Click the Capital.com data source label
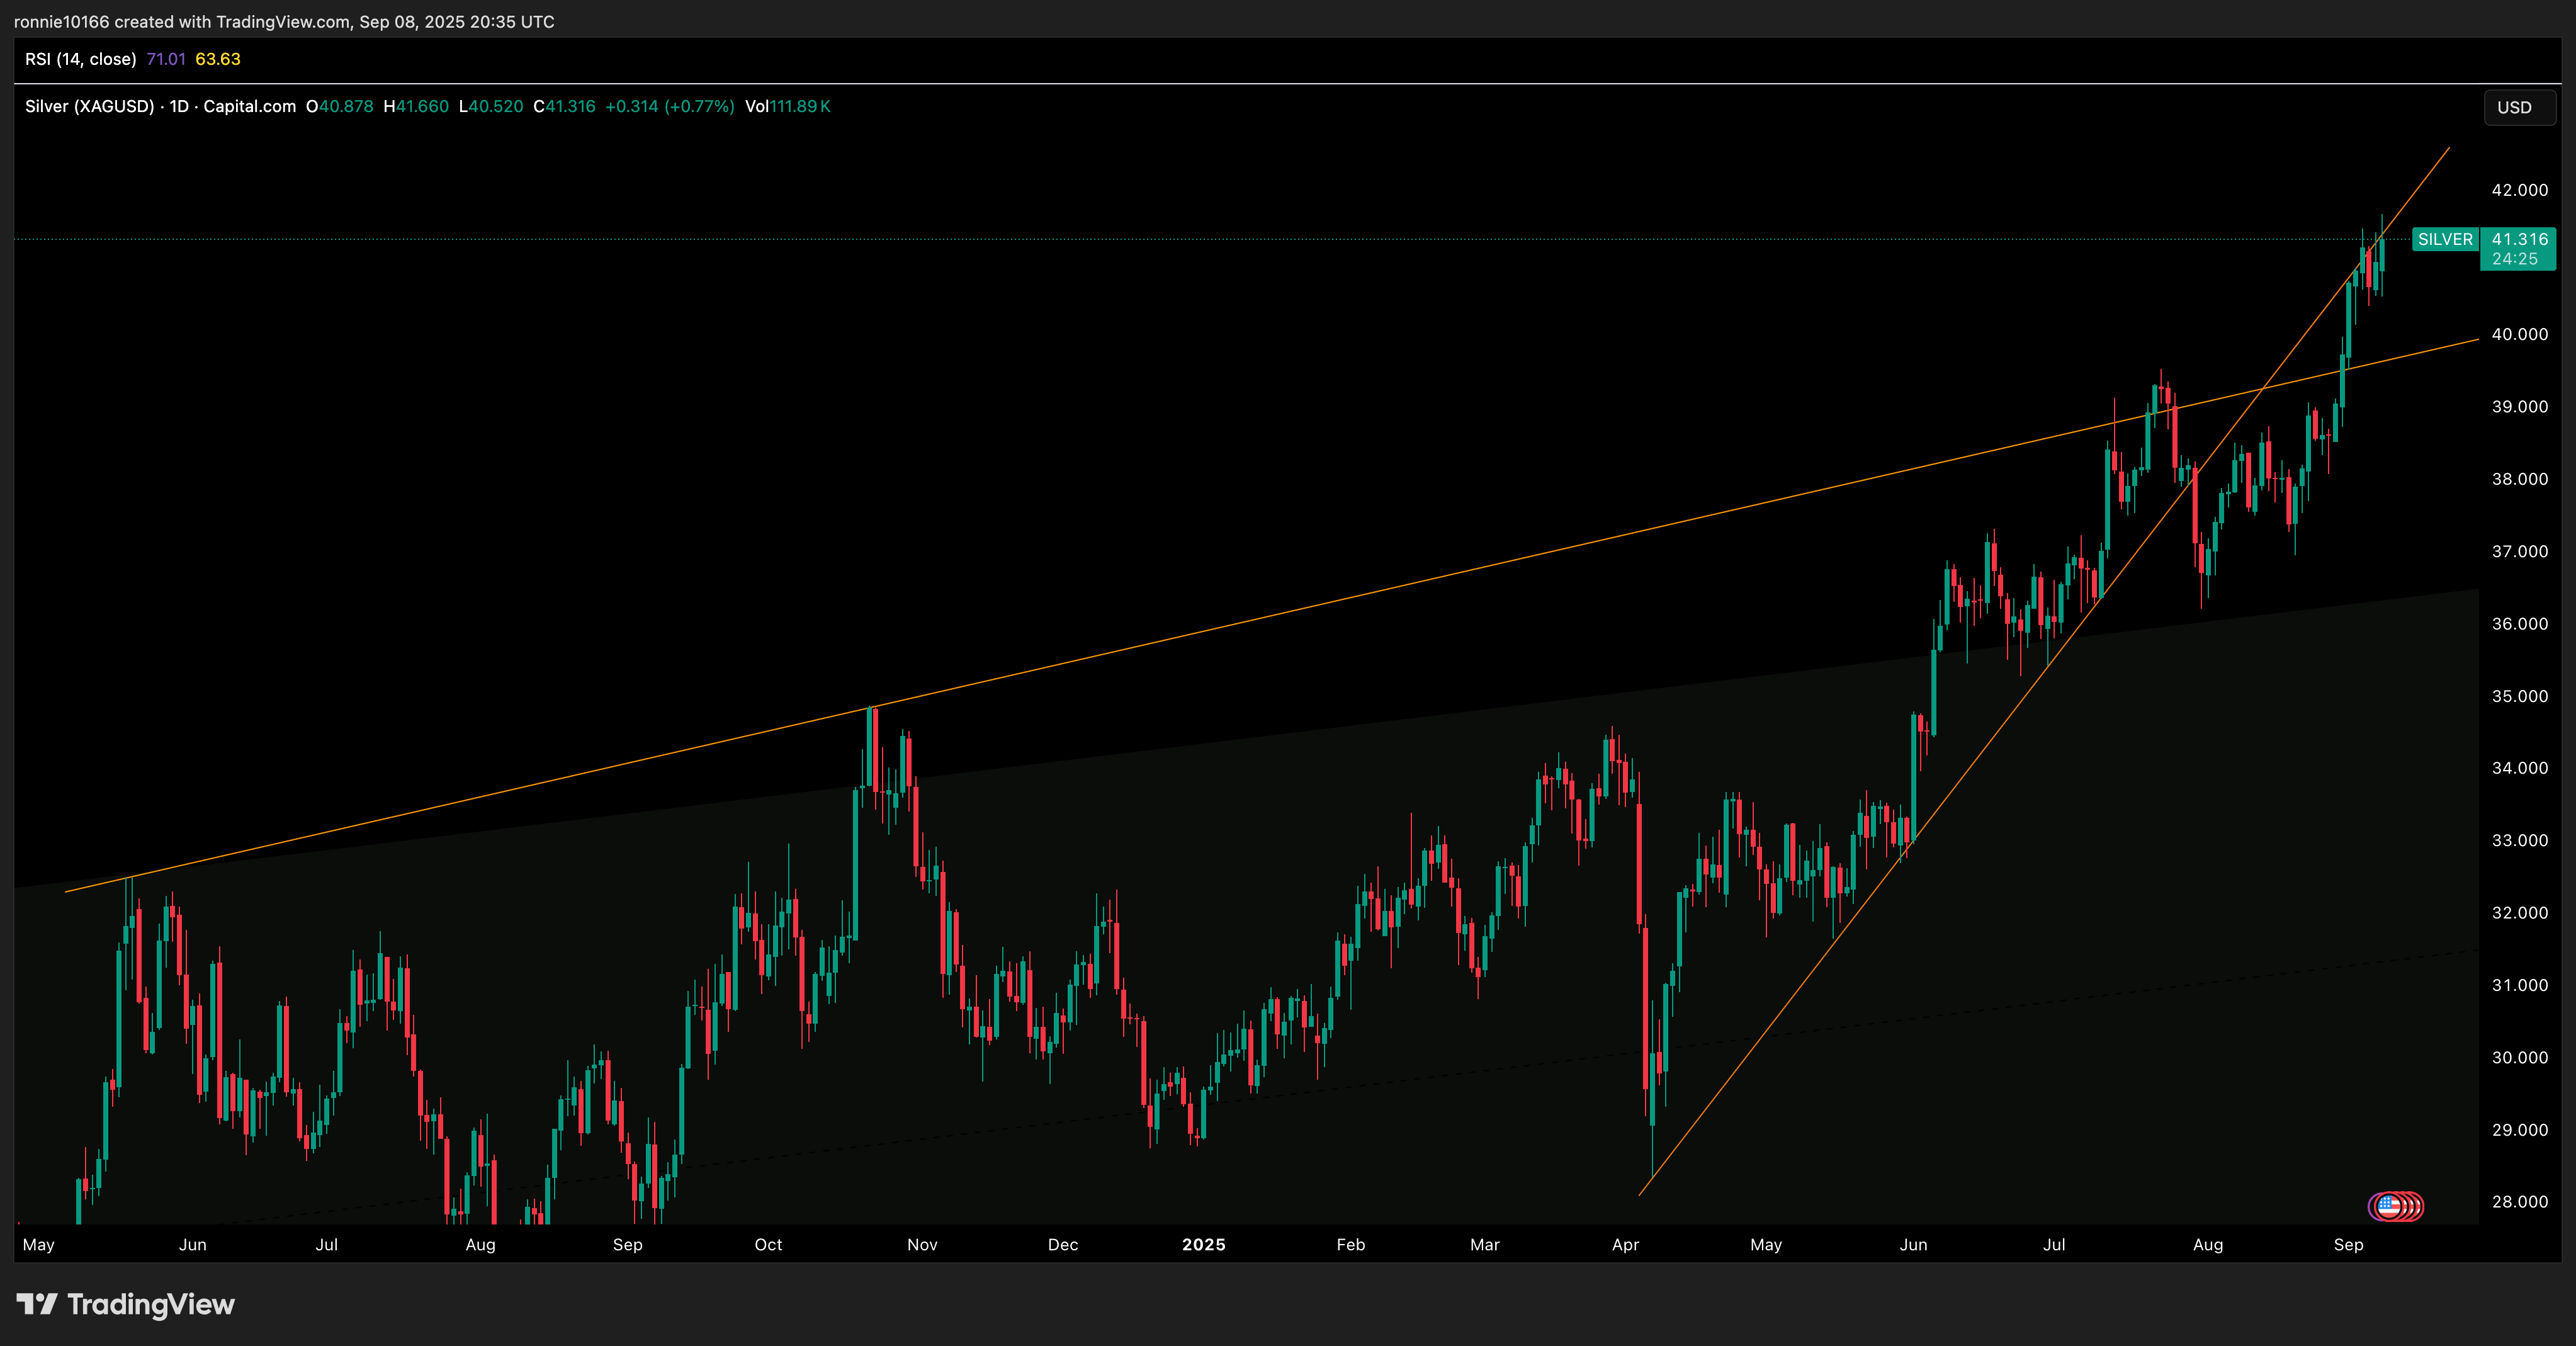 [x=249, y=107]
